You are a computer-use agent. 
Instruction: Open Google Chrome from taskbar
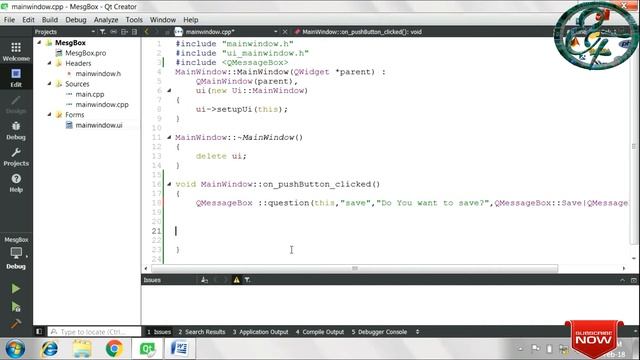[x=114, y=349]
